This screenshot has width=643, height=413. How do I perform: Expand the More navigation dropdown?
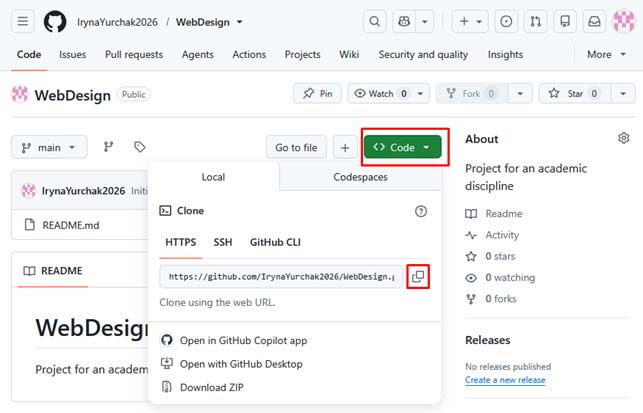click(x=607, y=55)
